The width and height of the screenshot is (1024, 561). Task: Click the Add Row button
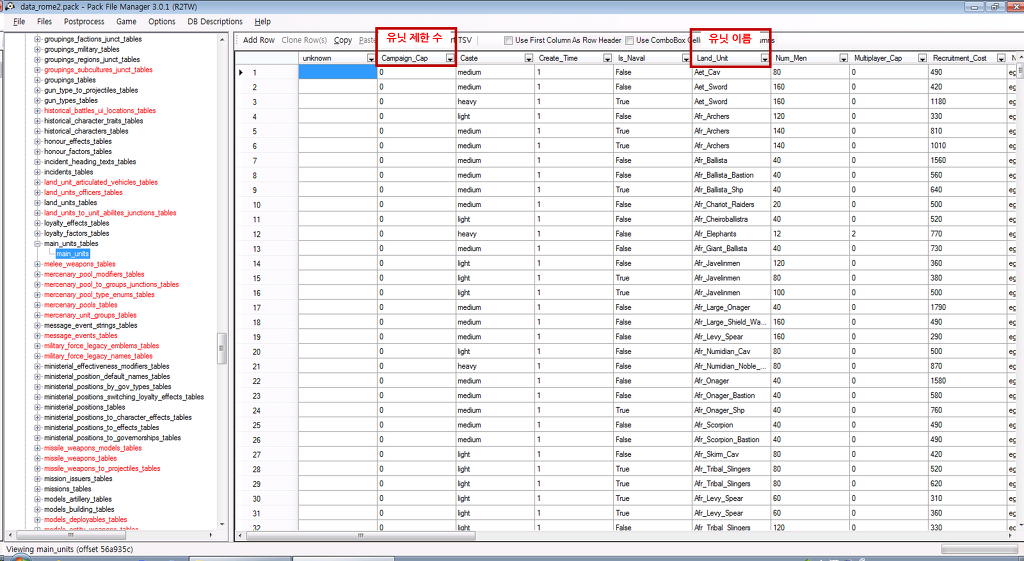point(259,40)
